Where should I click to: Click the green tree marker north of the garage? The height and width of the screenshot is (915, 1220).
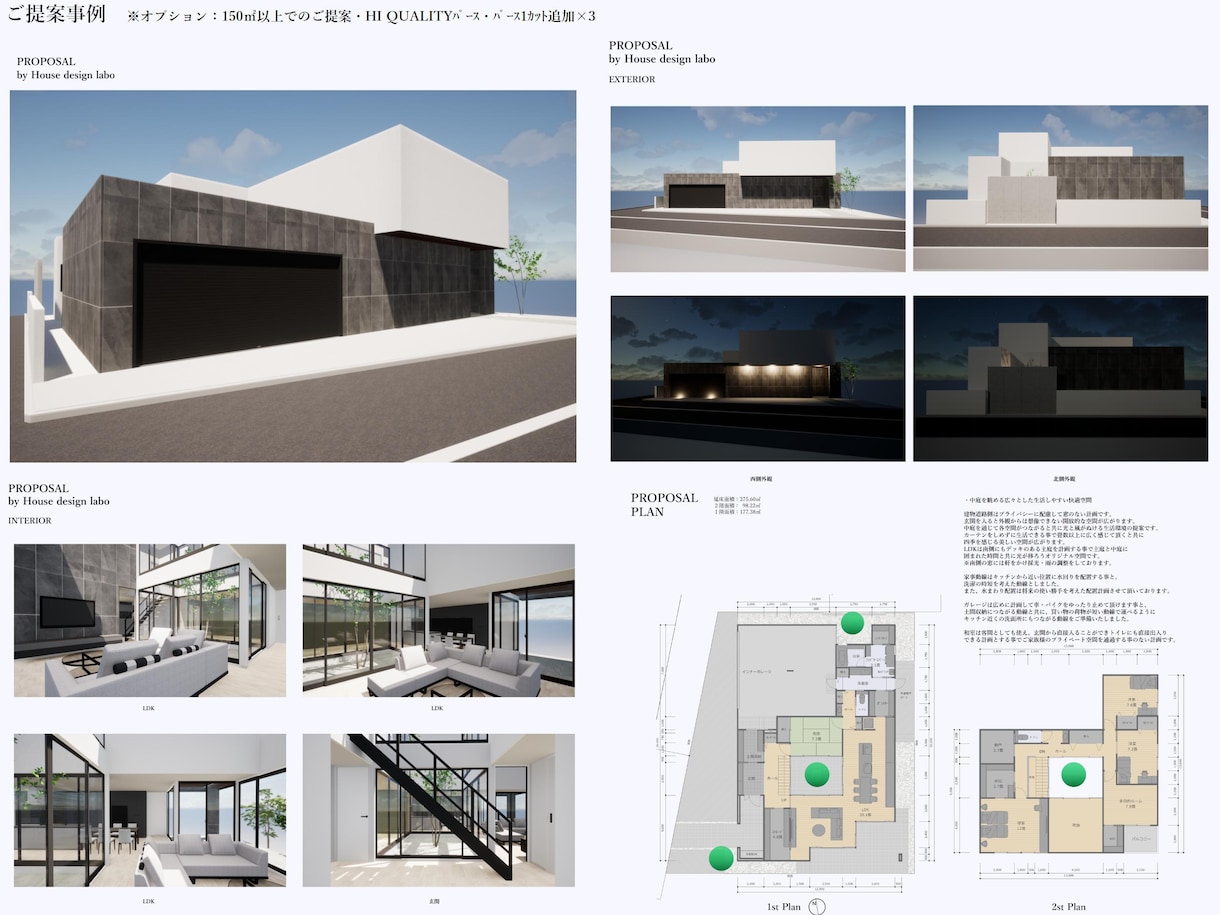tap(852, 623)
